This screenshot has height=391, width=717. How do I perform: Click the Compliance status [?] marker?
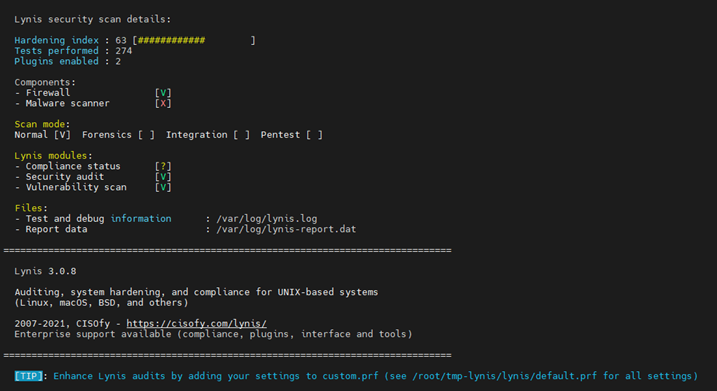click(163, 166)
